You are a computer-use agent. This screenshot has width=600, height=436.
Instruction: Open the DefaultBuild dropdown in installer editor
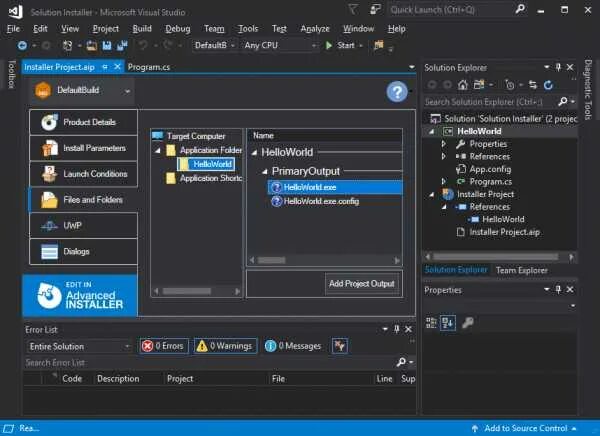click(x=127, y=91)
